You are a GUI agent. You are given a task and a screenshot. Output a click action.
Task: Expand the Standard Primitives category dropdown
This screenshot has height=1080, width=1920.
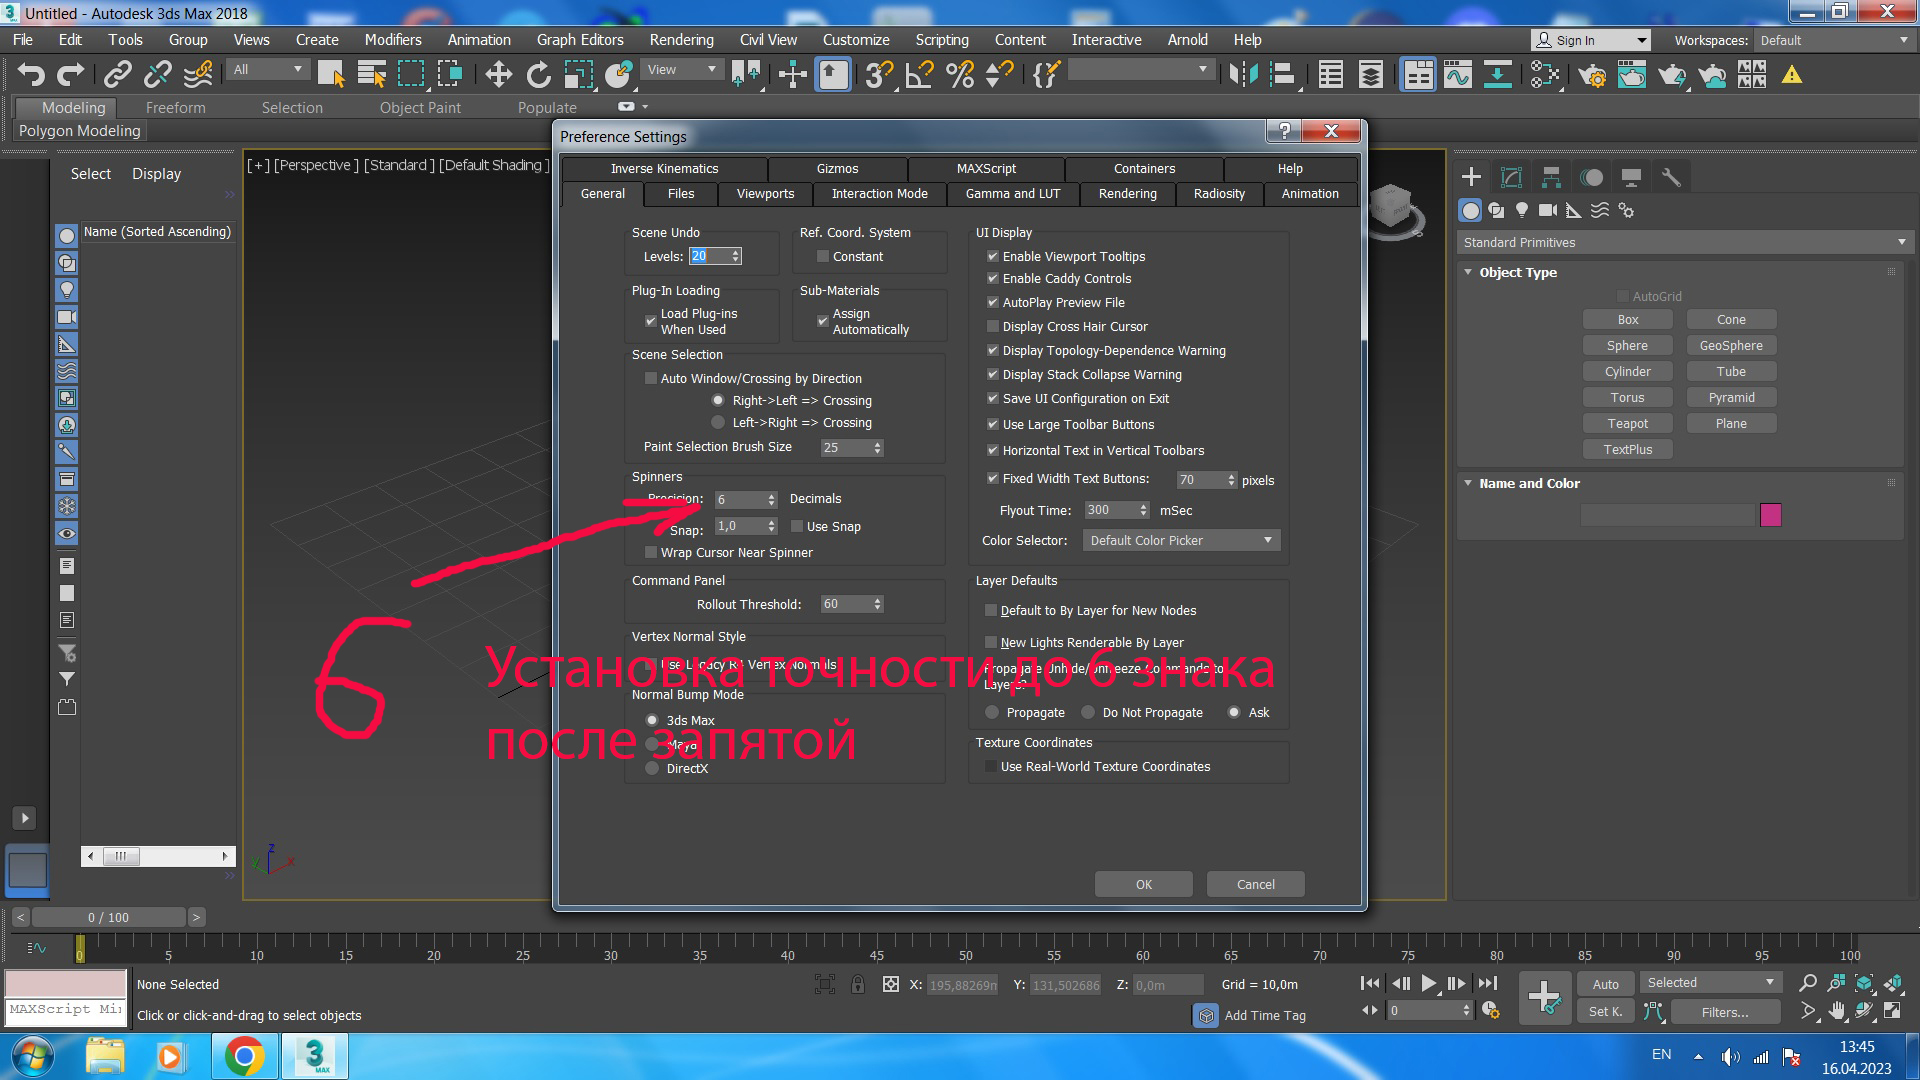(x=1685, y=243)
